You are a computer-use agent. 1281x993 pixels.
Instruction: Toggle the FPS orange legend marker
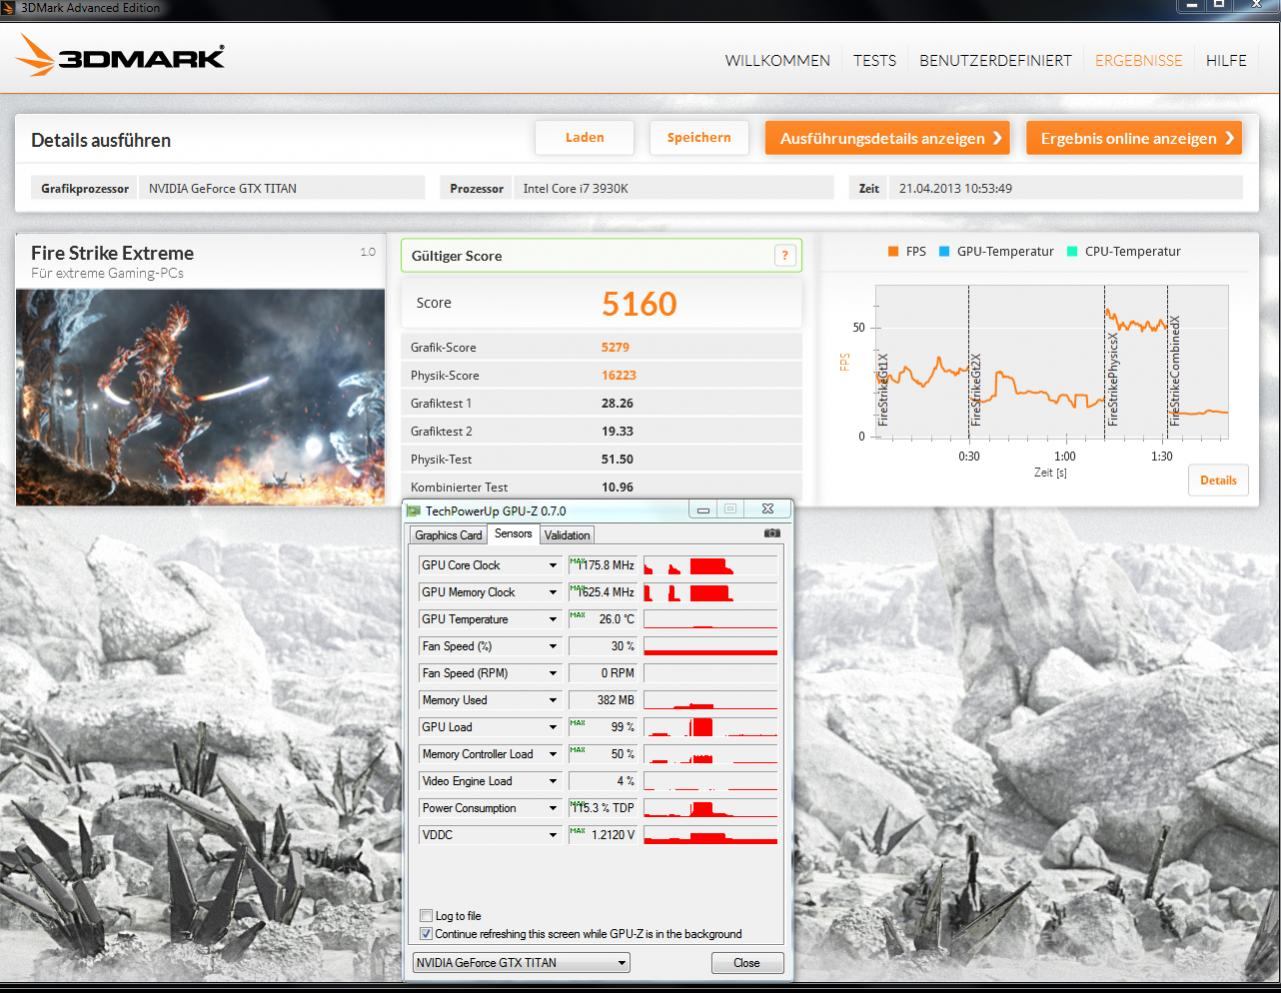pyautogui.click(x=893, y=252)
